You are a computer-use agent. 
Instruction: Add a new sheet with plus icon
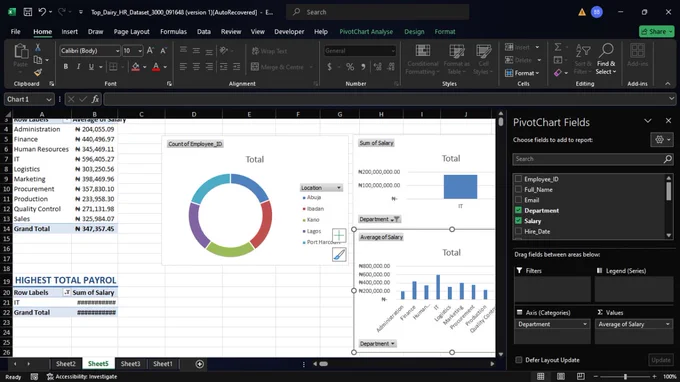click(x=199, y=364)
